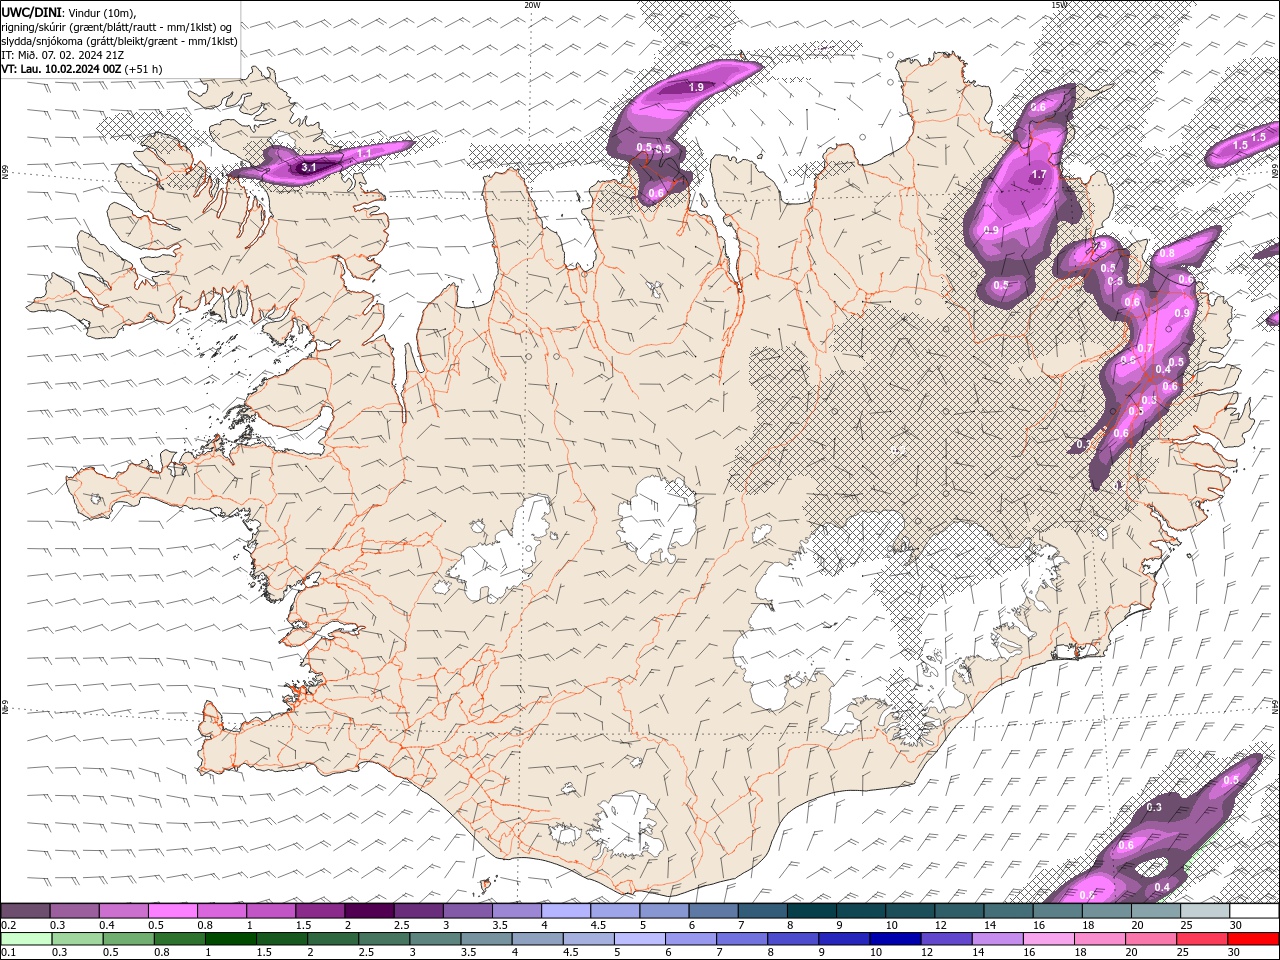Click the 0.3 value in the southeast snow band
This screenshot has width=1280, height=960.
[x=1154, y=807]
